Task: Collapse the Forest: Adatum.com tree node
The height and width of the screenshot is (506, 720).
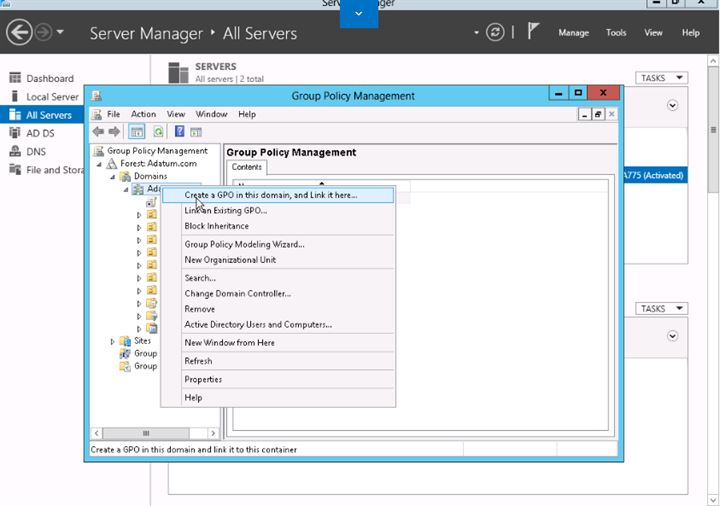Action: 100,164
